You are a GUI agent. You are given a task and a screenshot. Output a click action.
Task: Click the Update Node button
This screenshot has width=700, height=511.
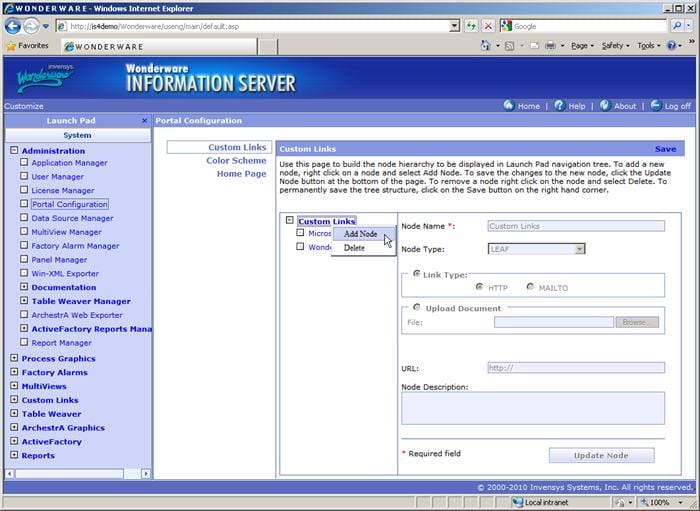(x=601, y=455)
